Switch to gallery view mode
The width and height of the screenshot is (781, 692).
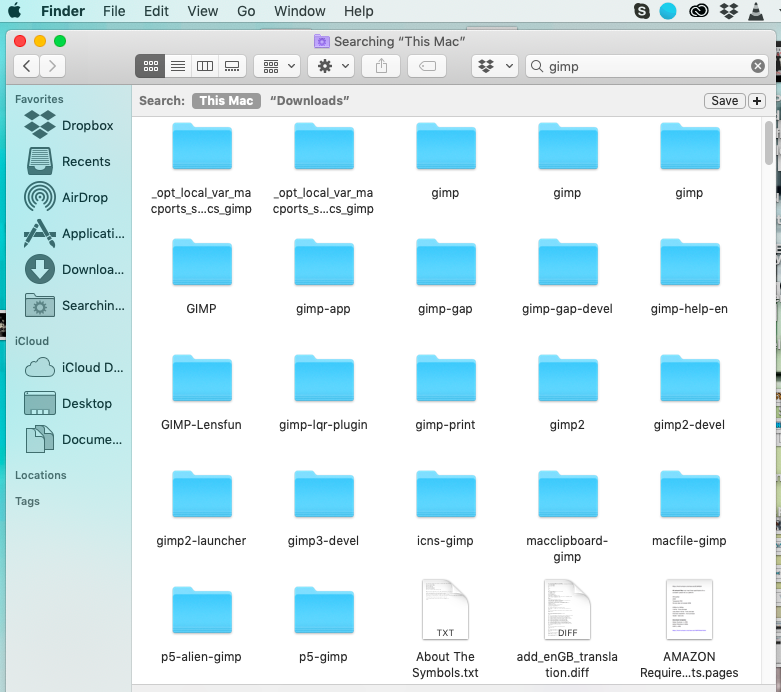click(232, 66)
